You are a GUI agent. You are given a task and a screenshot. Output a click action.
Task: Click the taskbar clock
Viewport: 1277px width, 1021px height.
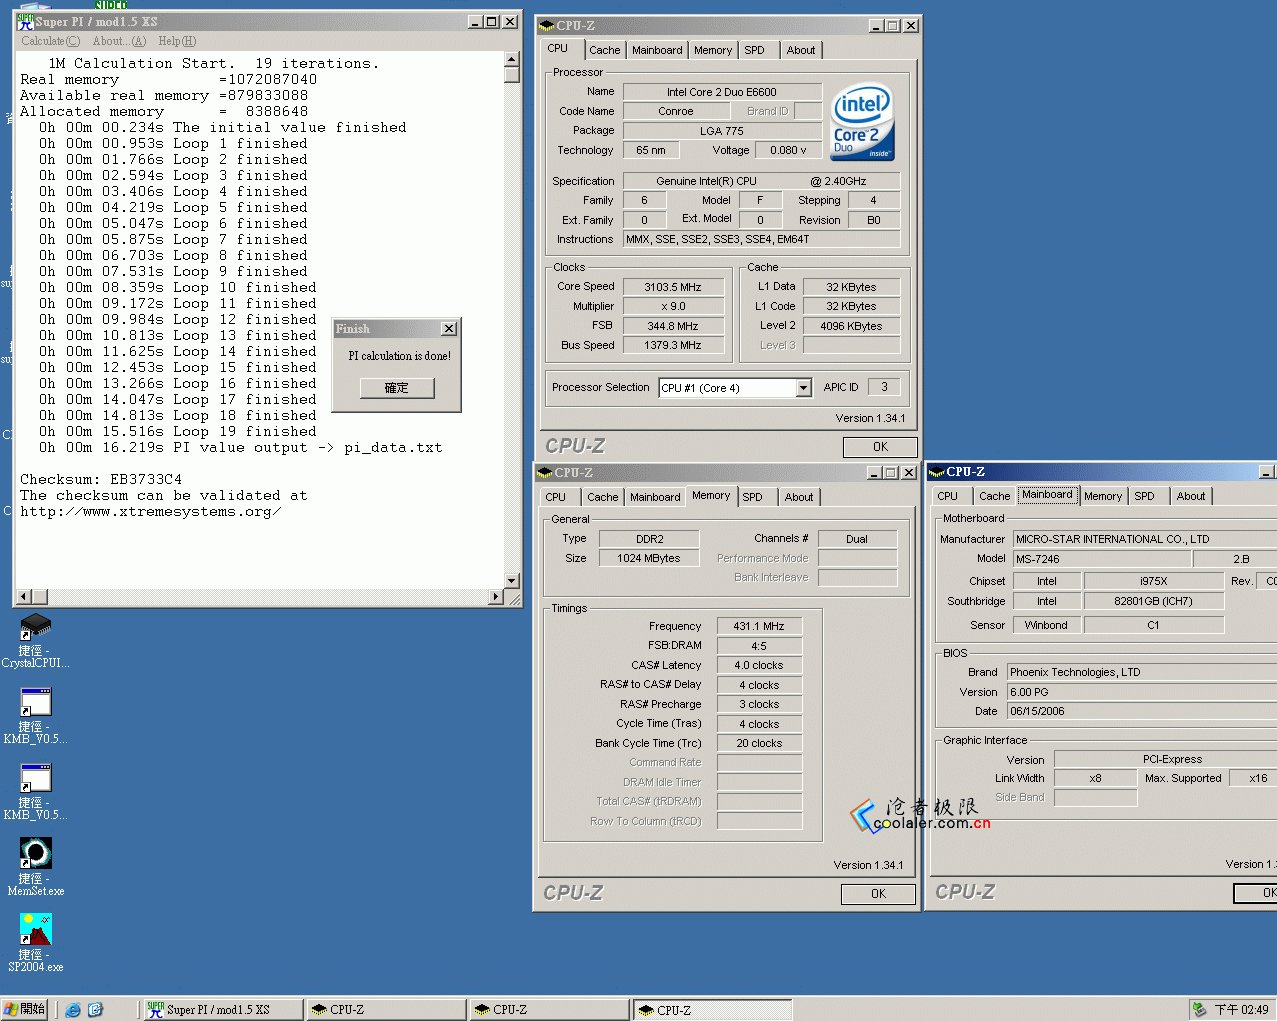click(1241, 1010)
